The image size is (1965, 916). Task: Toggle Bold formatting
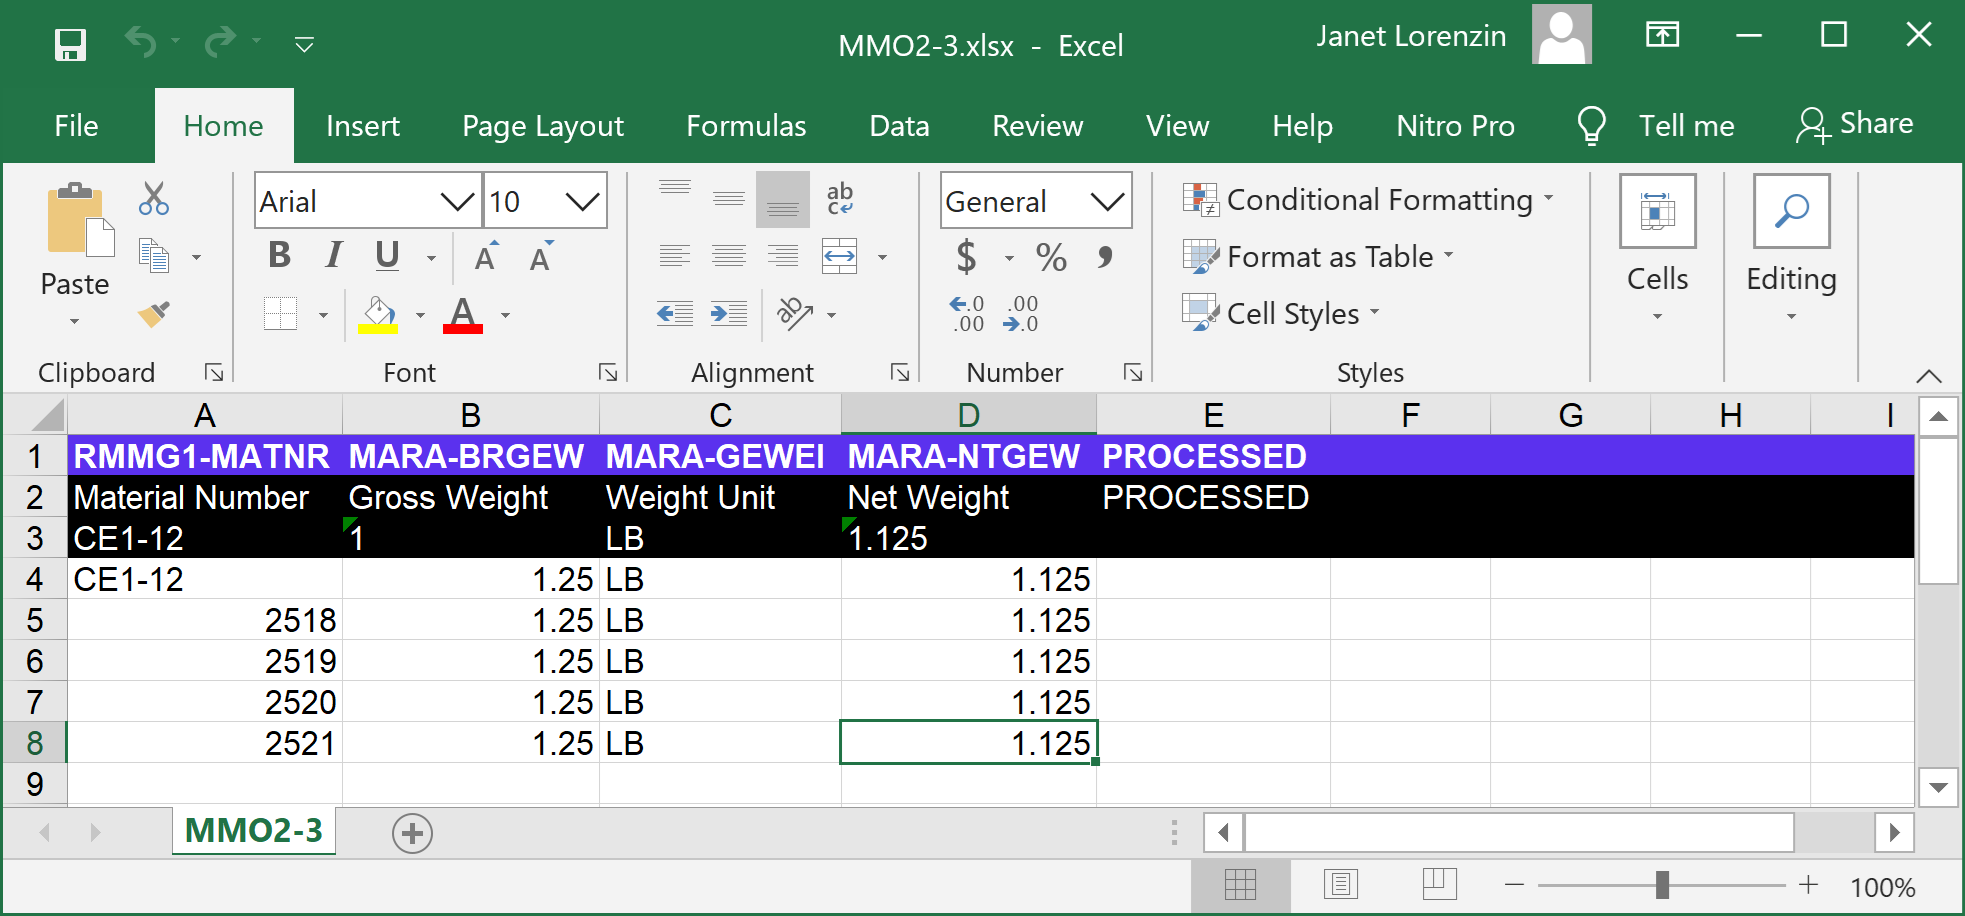(279, 256)
